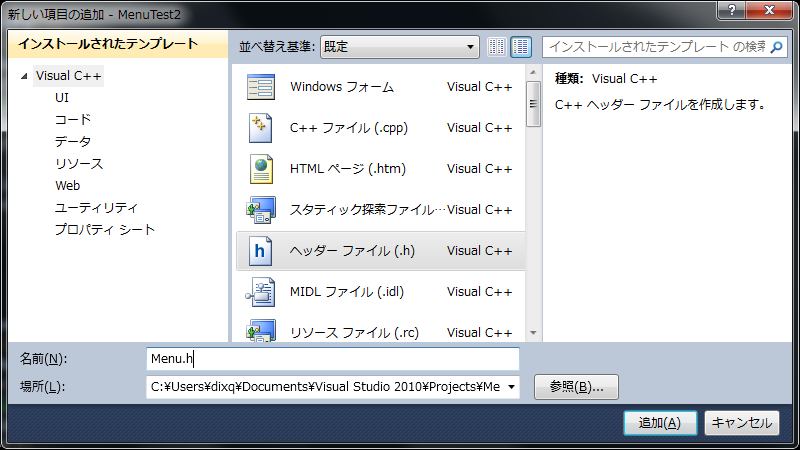Click the template list vertical scrollbar
The height and width of the screenshot is (450, 800).
point(533,200)
